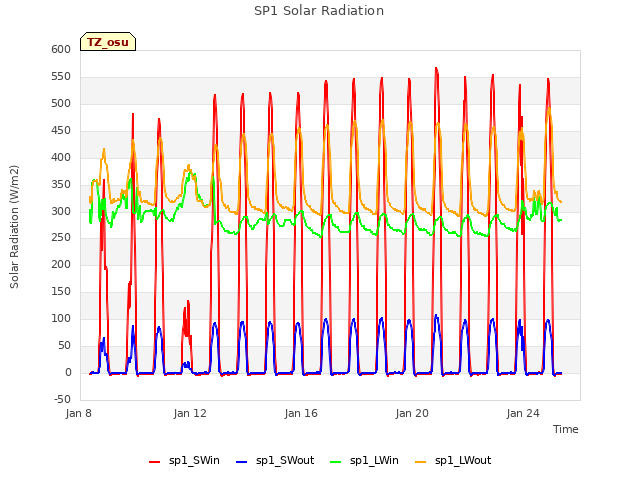
Task: Click the Jan 24 x-axis label
Action: click(523, 413)
